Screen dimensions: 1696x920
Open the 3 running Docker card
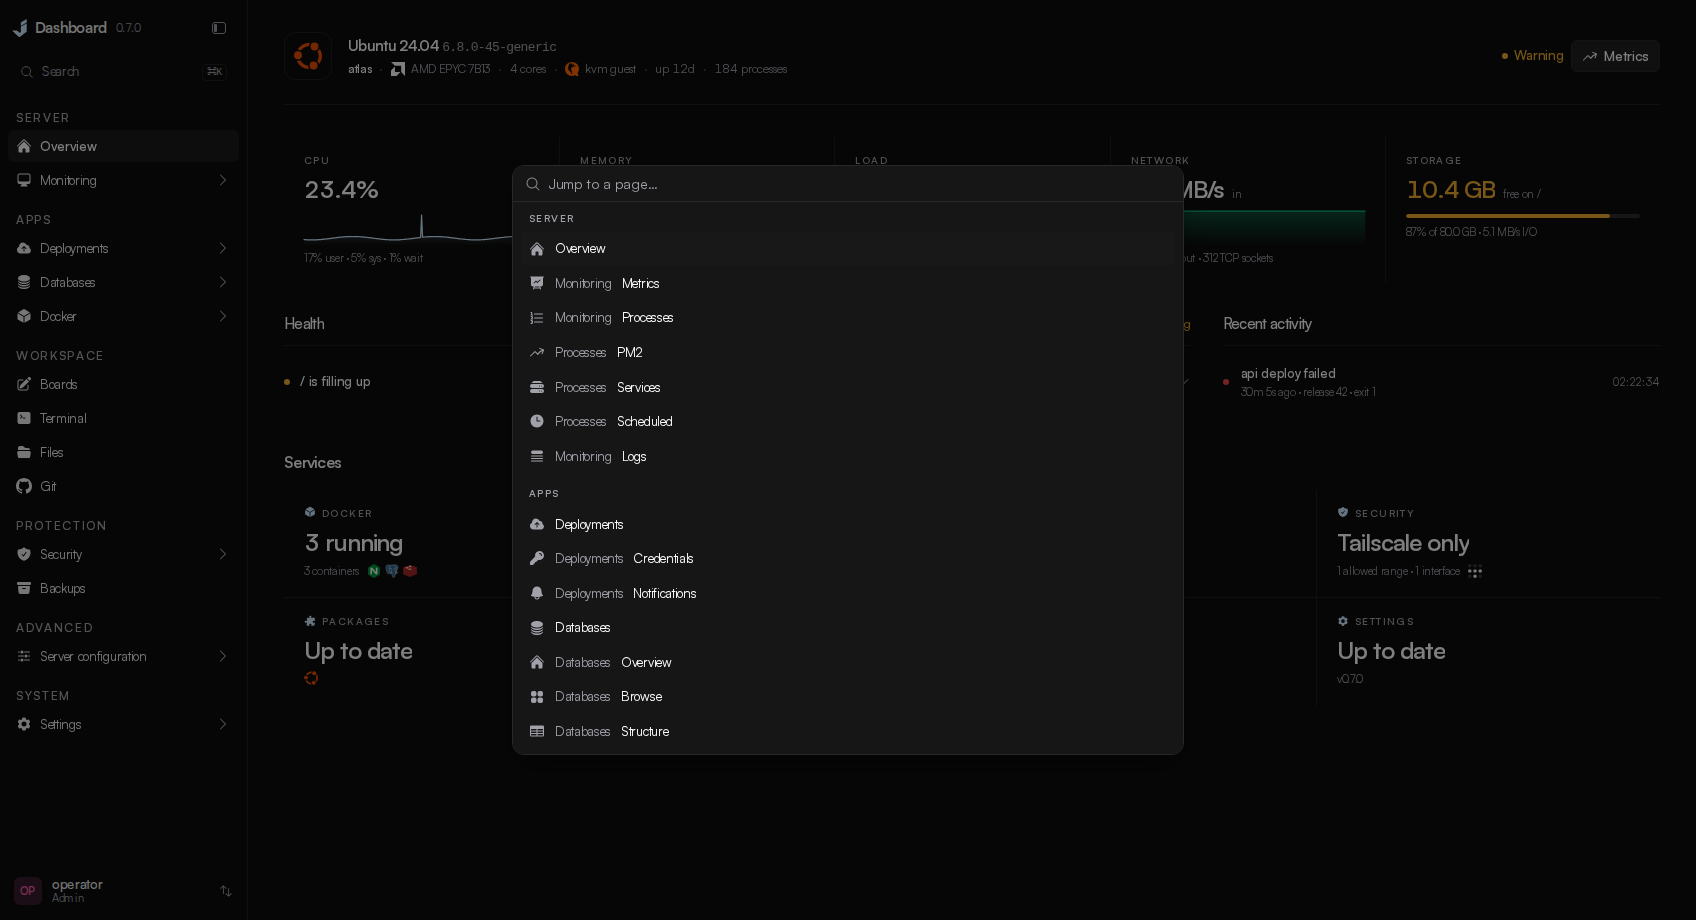[400, 543]
